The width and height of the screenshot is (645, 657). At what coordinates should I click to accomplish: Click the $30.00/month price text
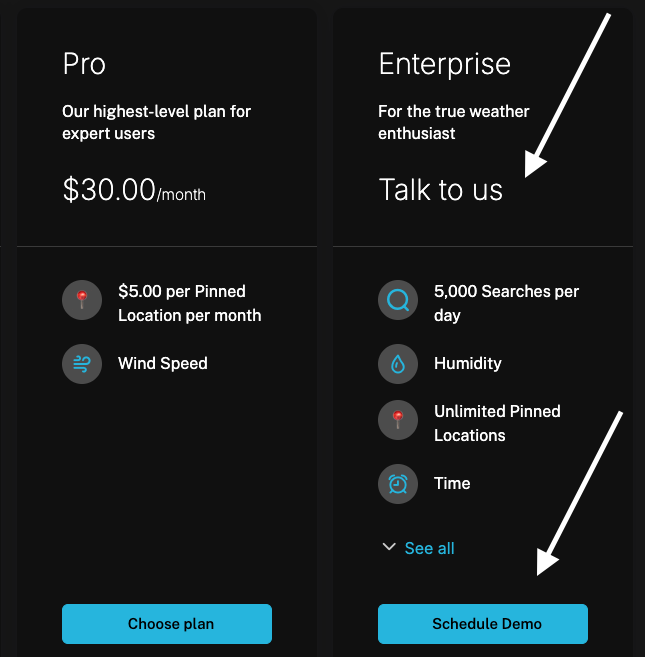[x=134, y=190]
